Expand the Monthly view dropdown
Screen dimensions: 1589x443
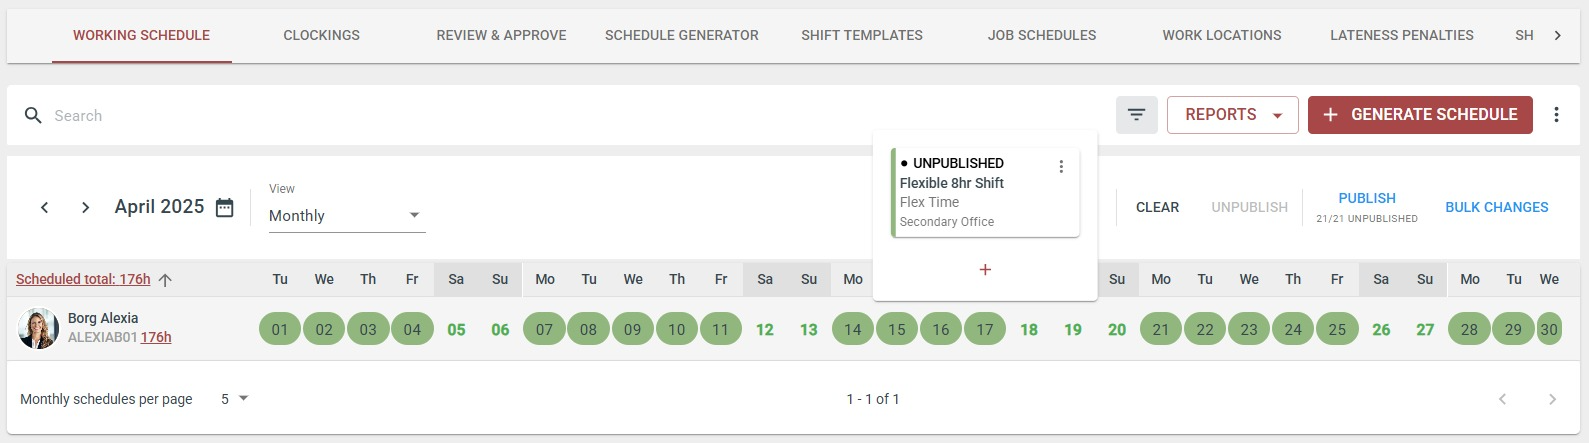tap(347, 215)
